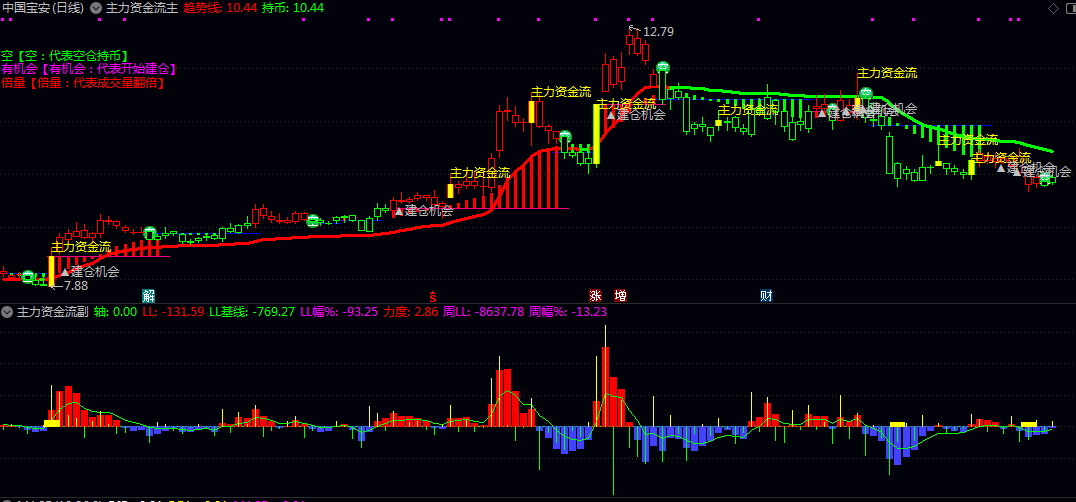Open the 增 event marker
This screenshot has height=502, width=1076.
pos(620,296)
